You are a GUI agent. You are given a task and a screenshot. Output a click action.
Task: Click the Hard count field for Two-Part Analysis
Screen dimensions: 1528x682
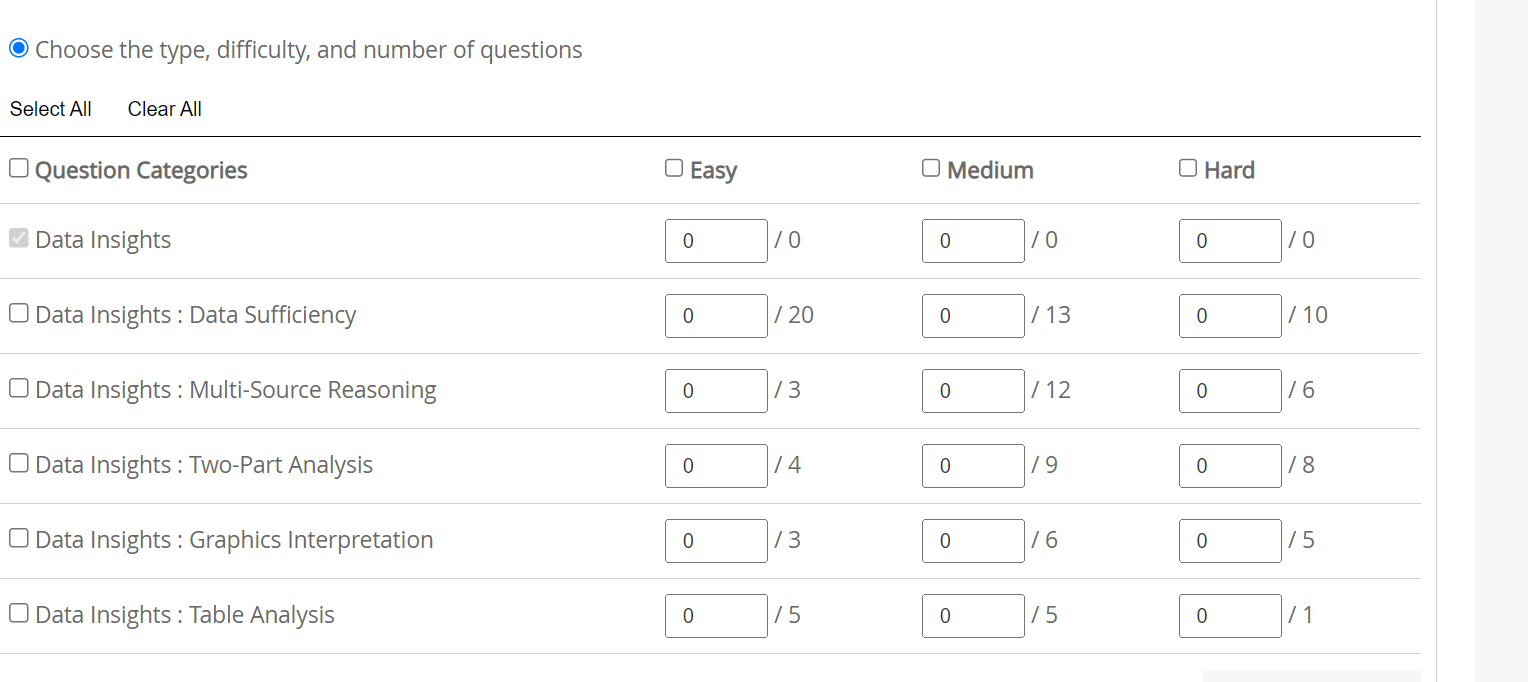[x=1230, y=465]
